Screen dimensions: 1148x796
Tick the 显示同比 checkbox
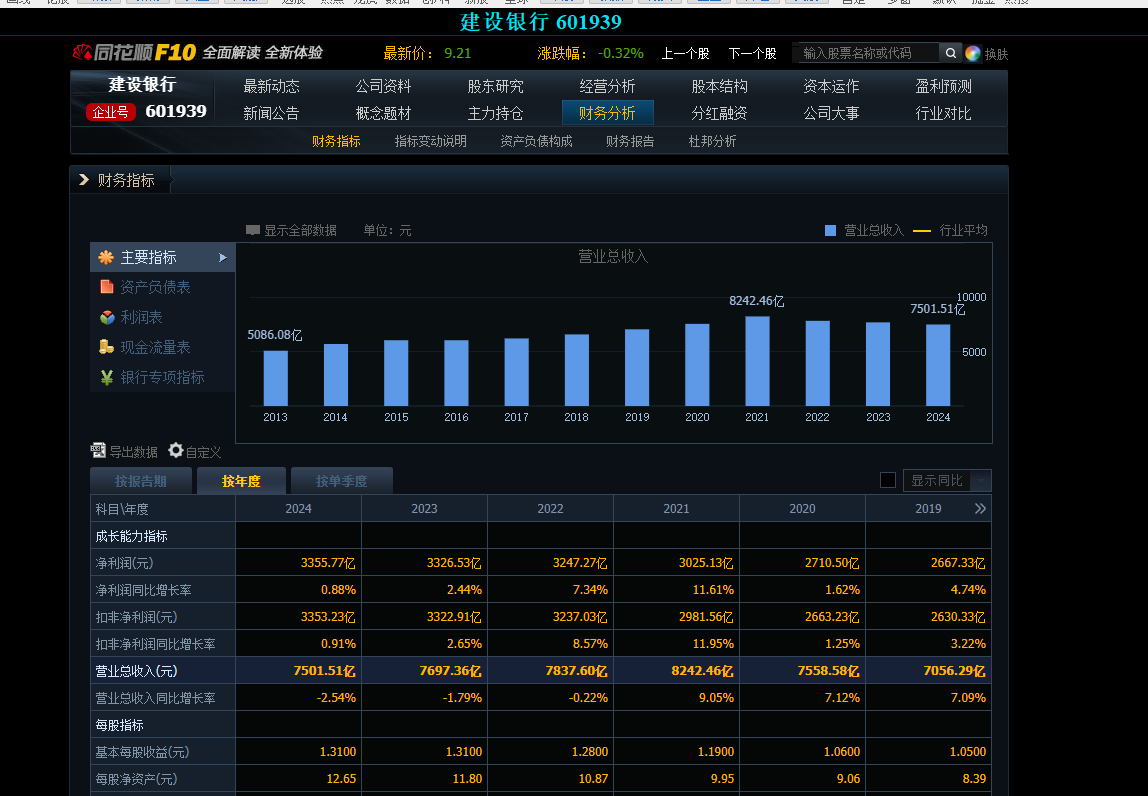(x=887, y=480)
